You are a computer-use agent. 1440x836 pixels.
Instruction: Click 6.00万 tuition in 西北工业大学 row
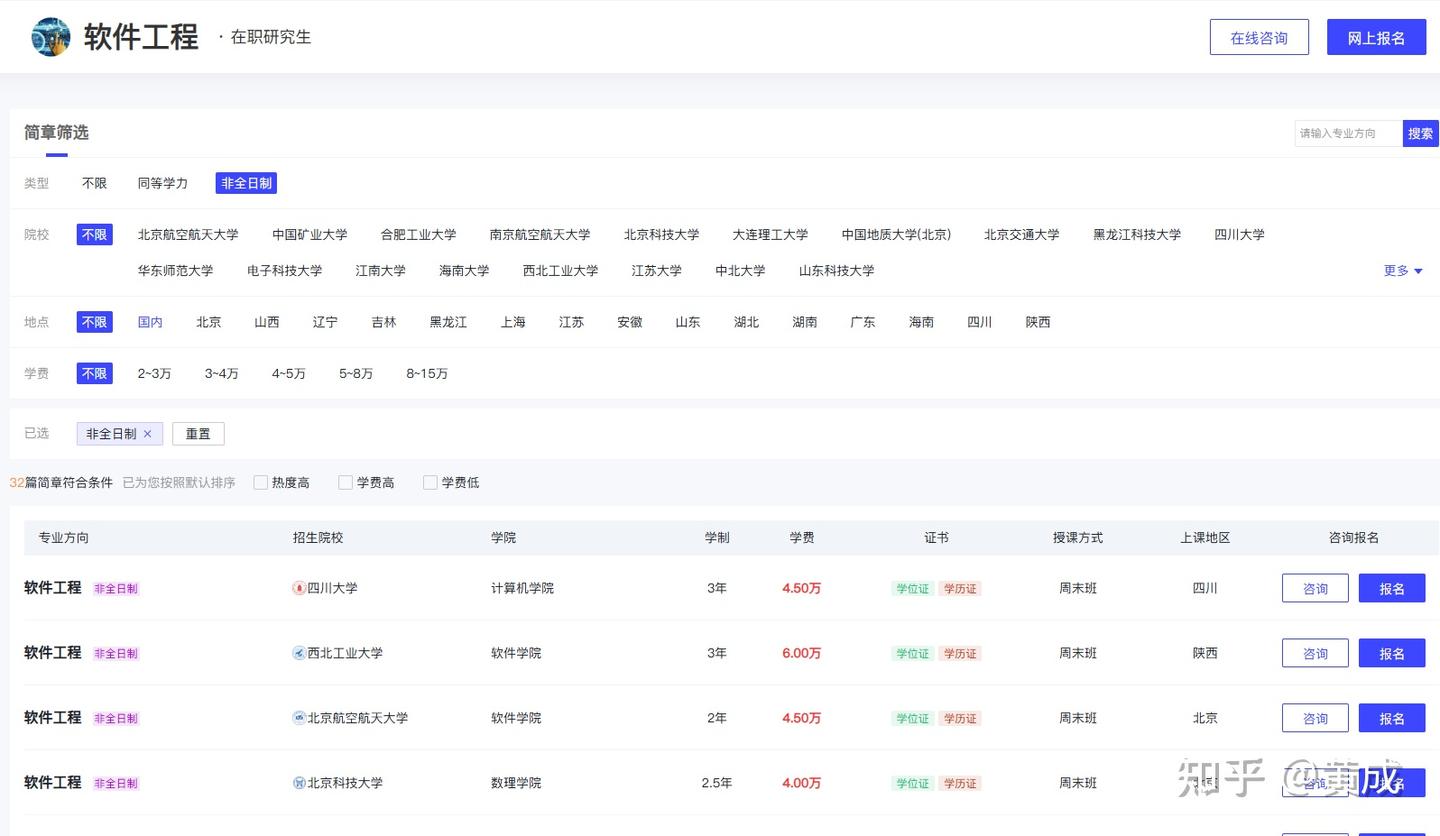point(802,653)
